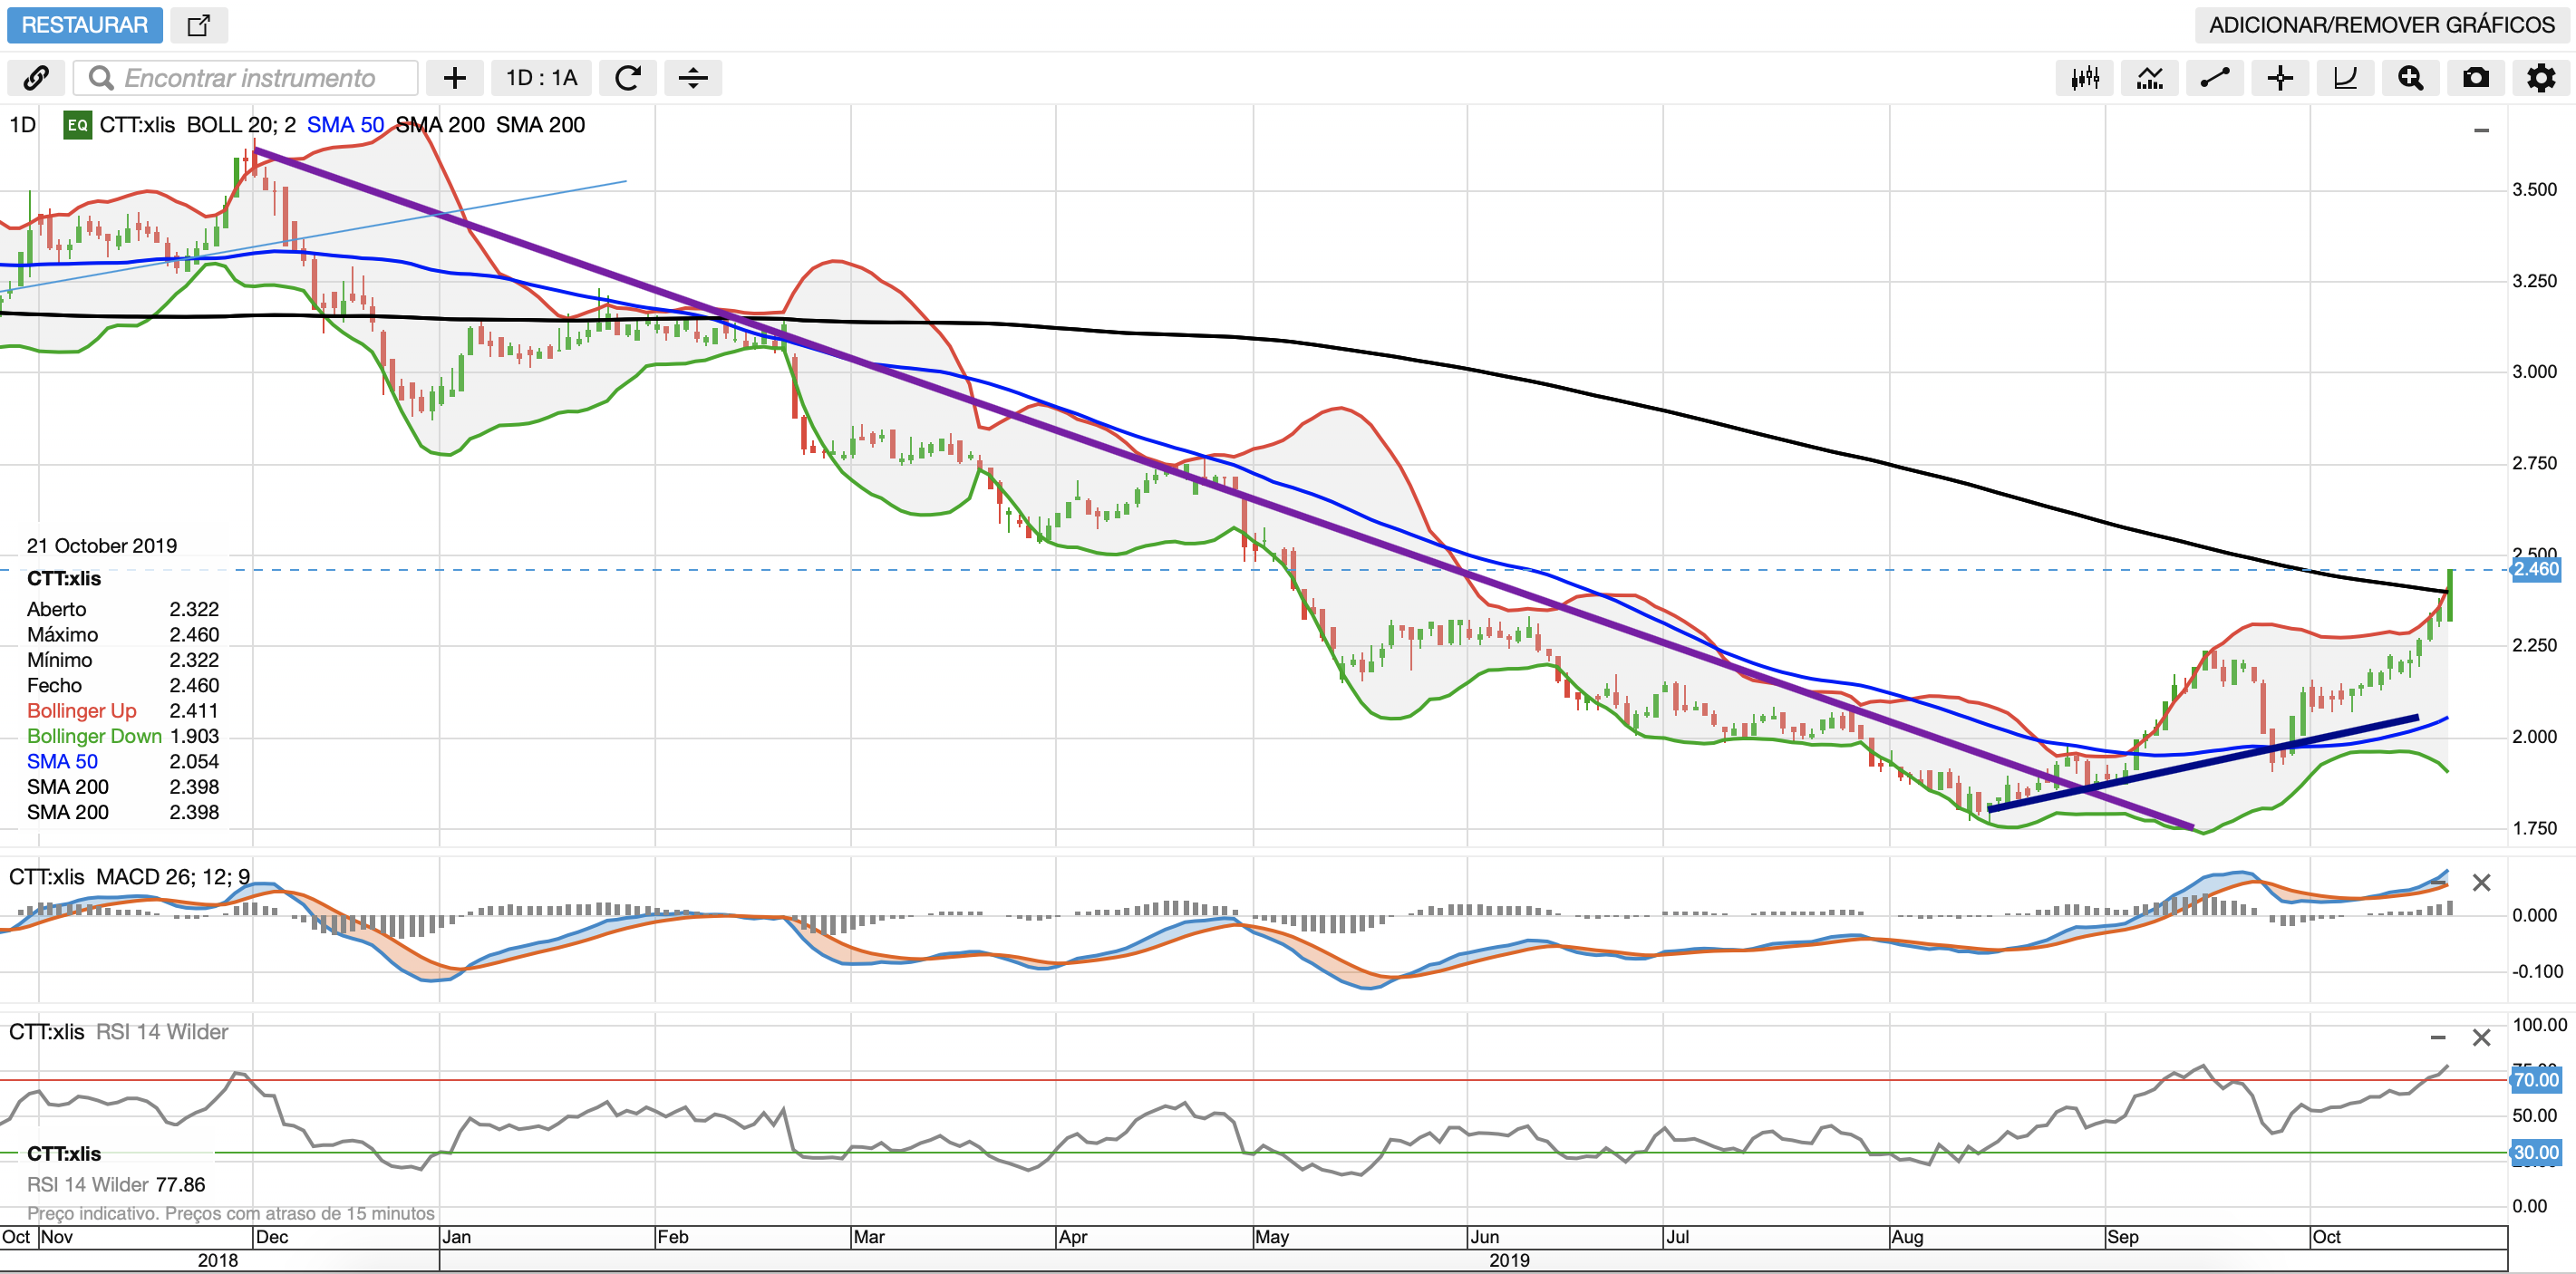Click the plus button to add instrument
2576x1274 pixels.
[x=455, y=78]
